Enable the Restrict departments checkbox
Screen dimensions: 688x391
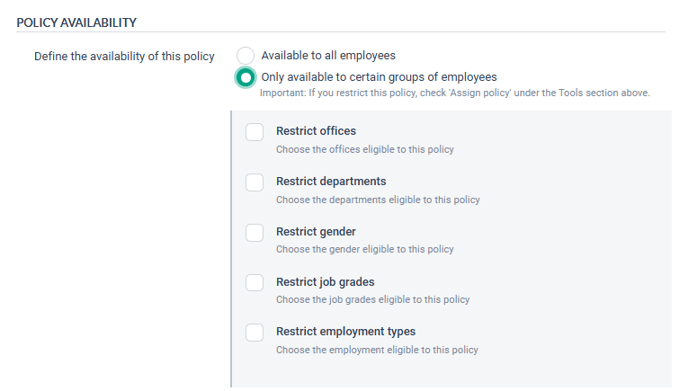(254, 182)
